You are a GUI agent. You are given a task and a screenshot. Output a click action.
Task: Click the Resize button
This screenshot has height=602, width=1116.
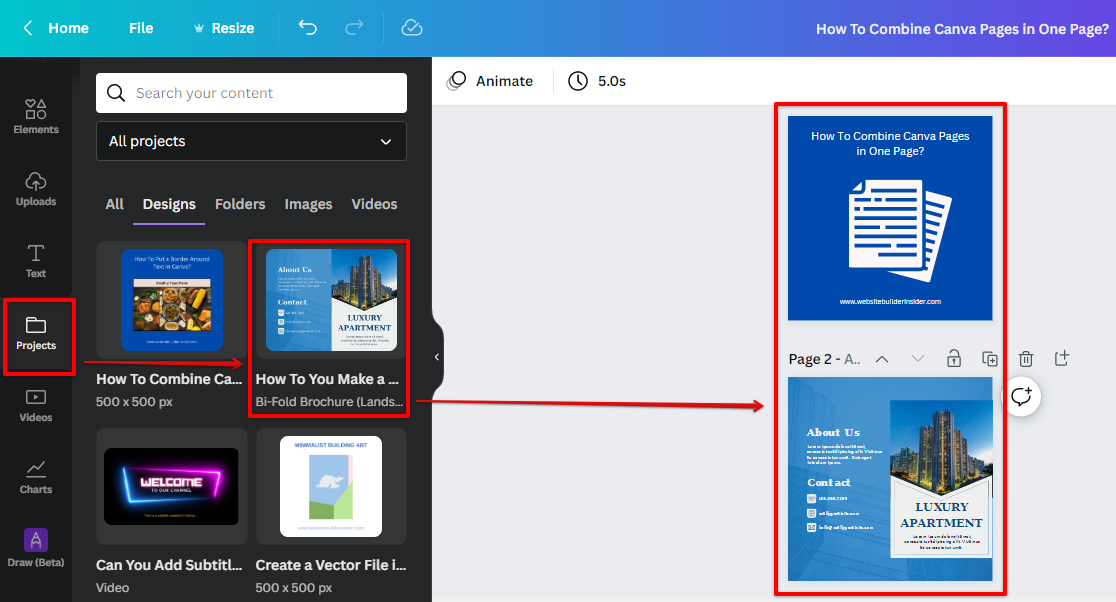[x=222, y=28]
